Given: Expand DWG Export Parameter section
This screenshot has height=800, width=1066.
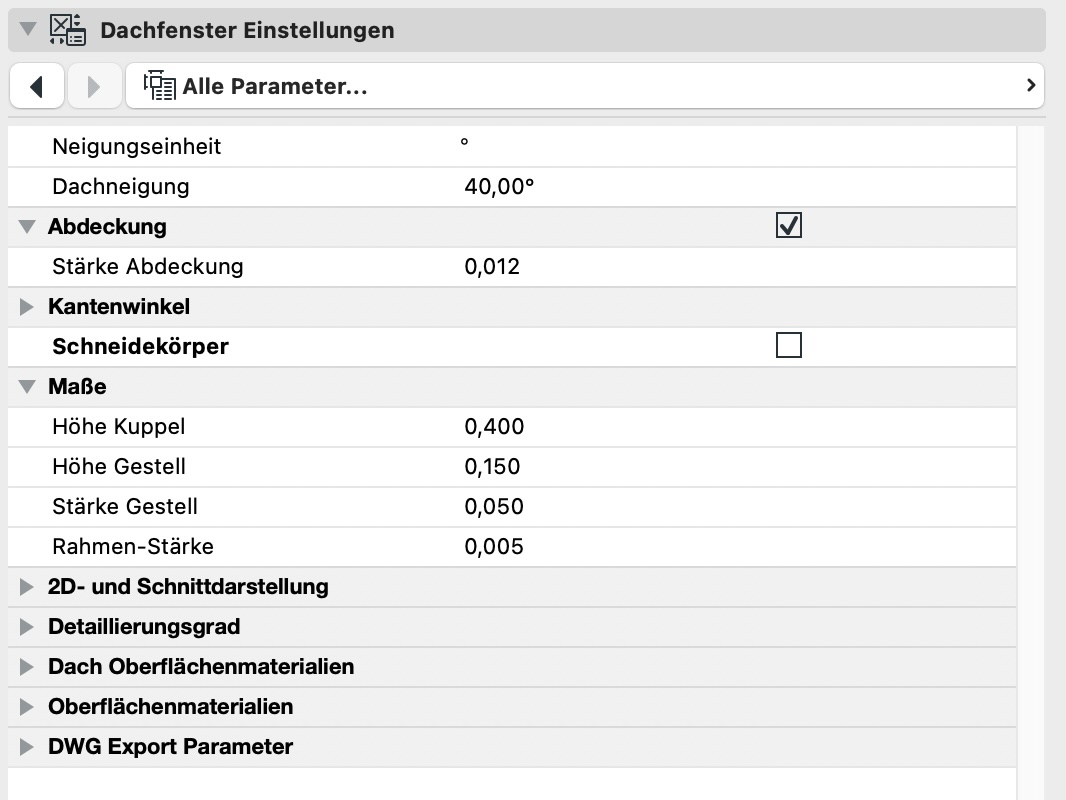Looking at the screenshot, I should tap(27, 747).
